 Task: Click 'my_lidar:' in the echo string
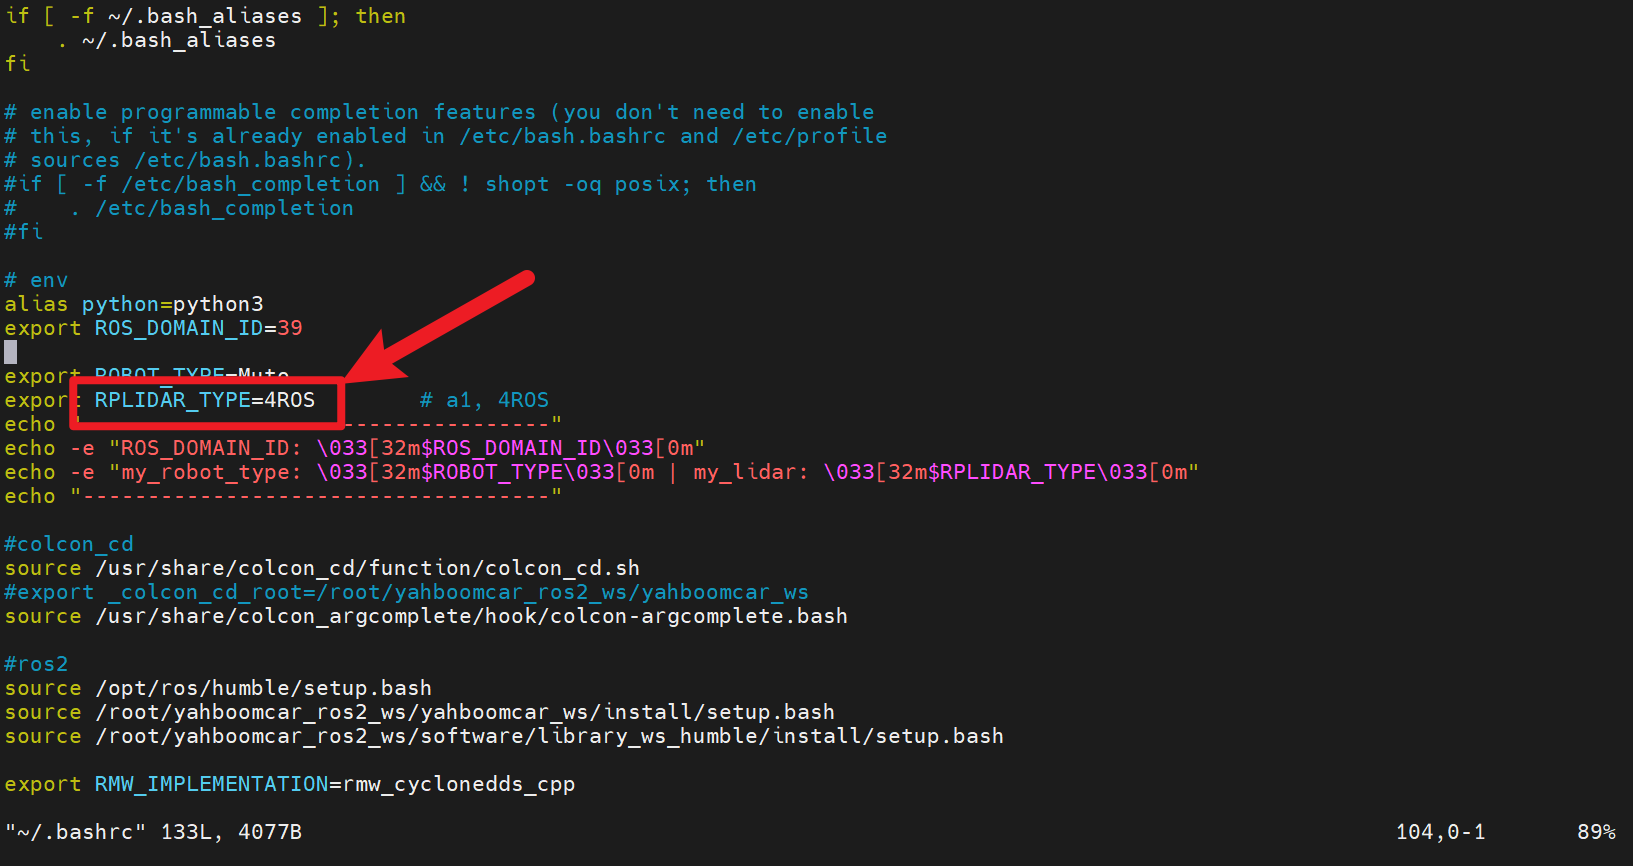coord(751,472)
